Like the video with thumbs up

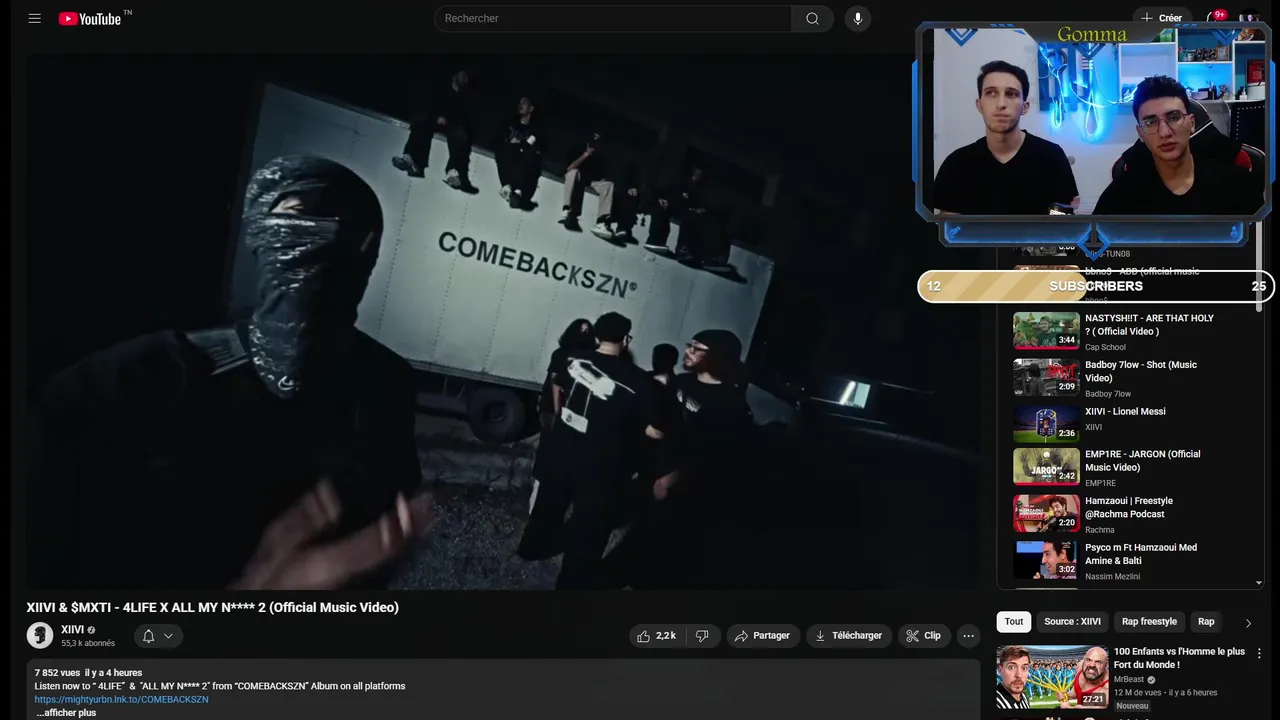pos(656,636)
